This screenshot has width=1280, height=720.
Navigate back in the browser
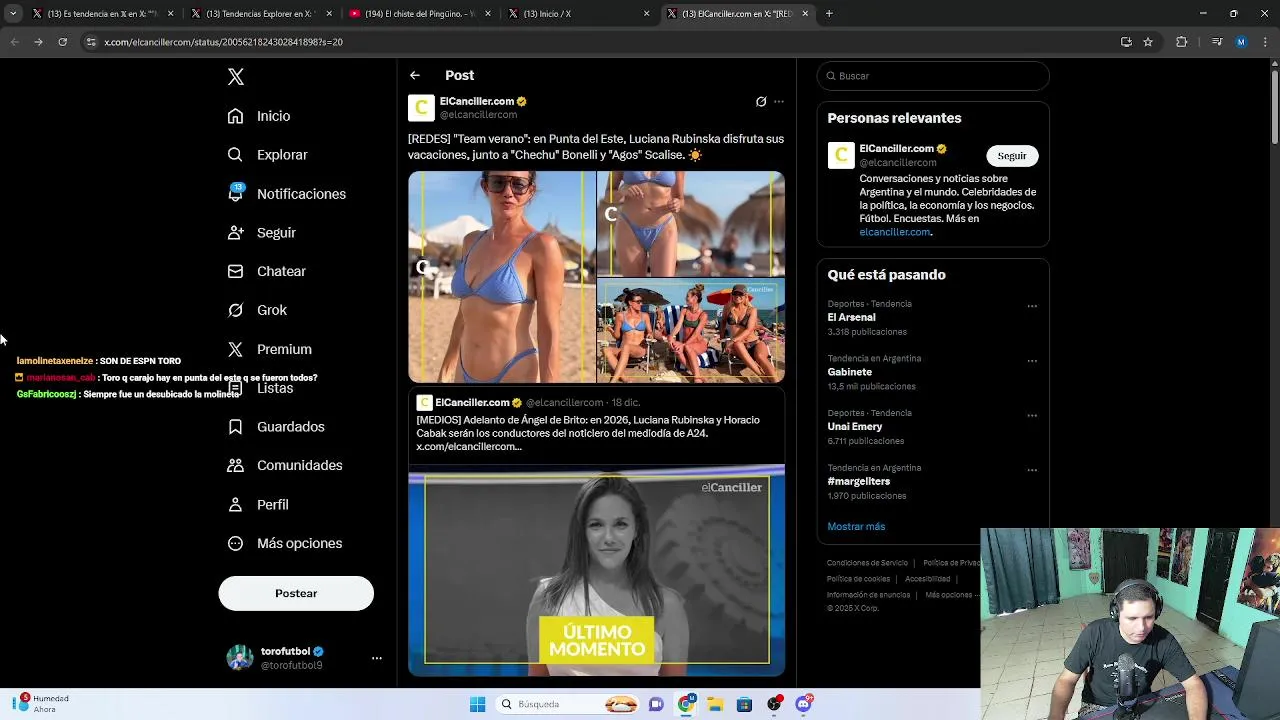coord(14,42)
